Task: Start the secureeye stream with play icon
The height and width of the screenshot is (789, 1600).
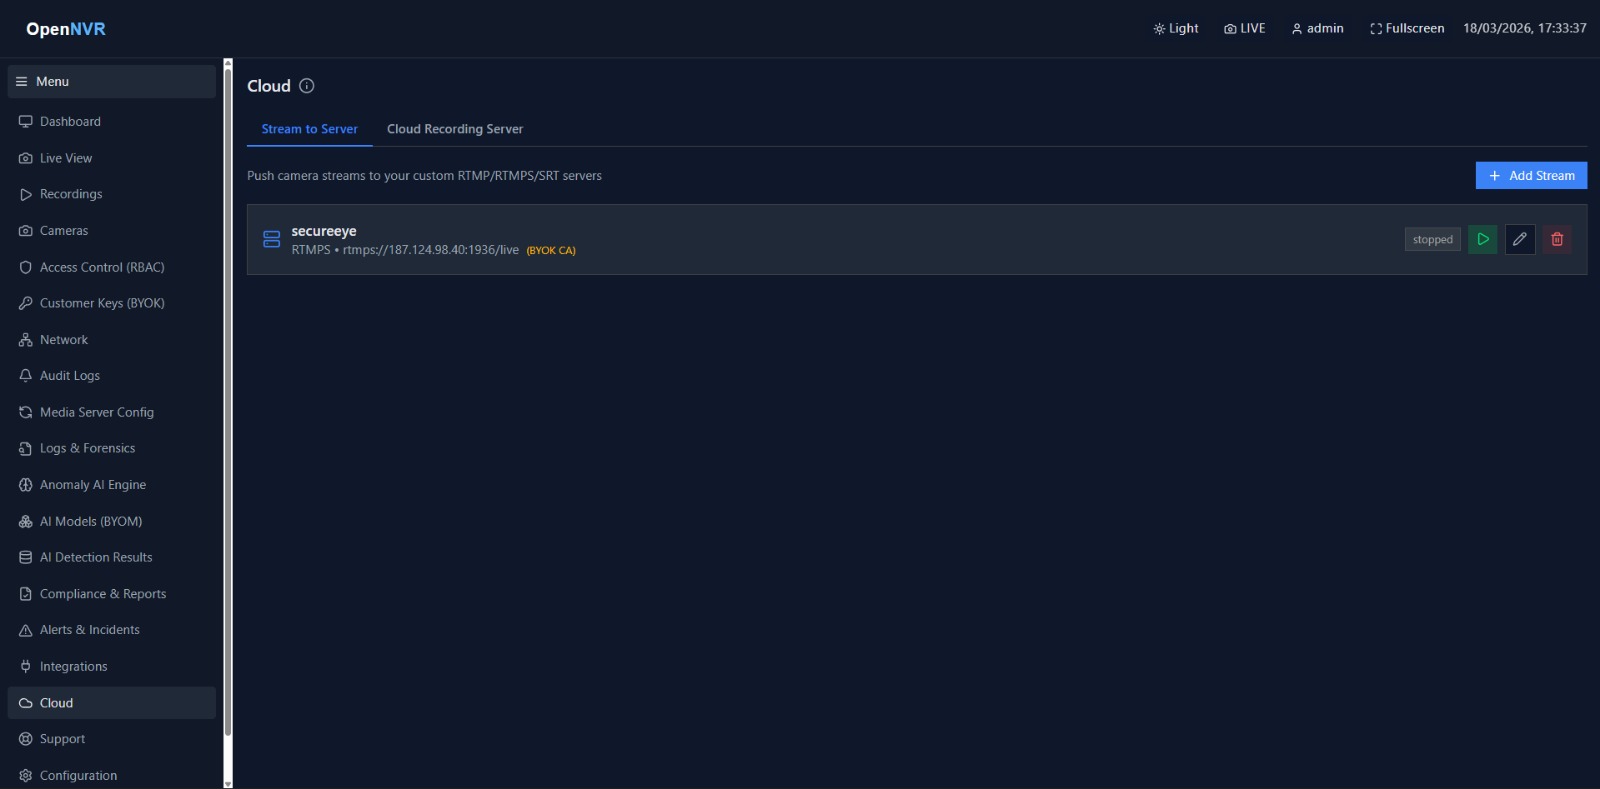Action: point(1482,239)
